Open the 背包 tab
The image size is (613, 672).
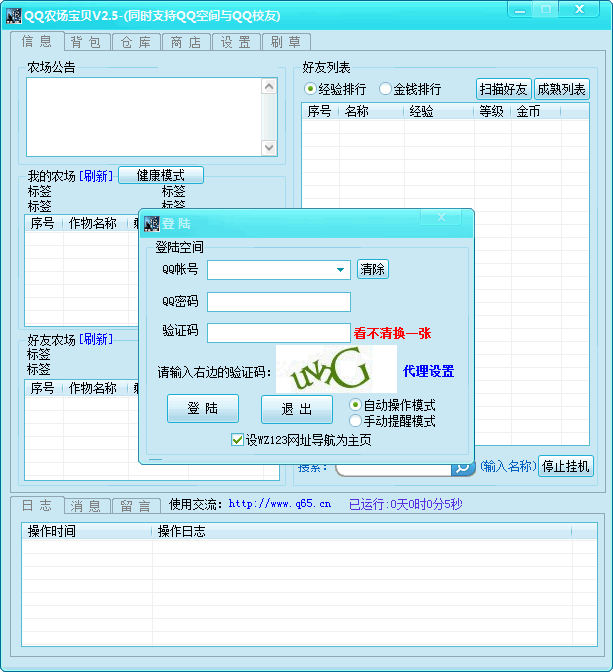click(x=86, y=42)
